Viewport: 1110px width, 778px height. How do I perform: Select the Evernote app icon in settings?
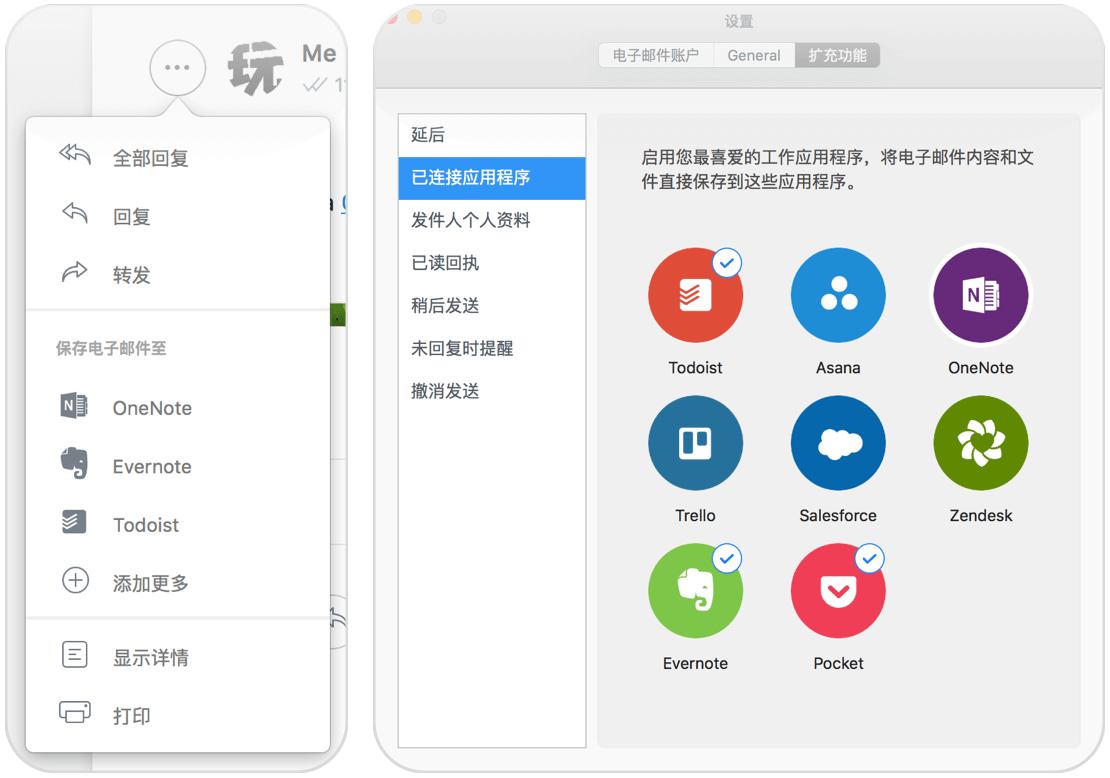point(695,591)
